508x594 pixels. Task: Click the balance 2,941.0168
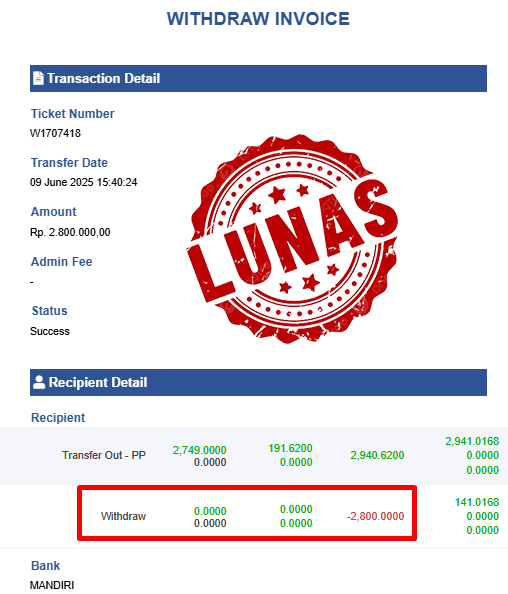click(x=472, y=441)
